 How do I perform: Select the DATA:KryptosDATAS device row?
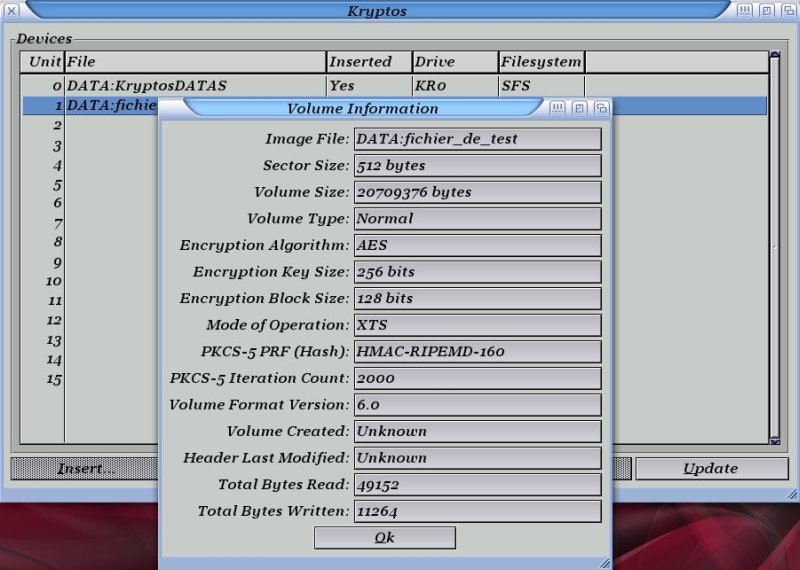[395, 86]
